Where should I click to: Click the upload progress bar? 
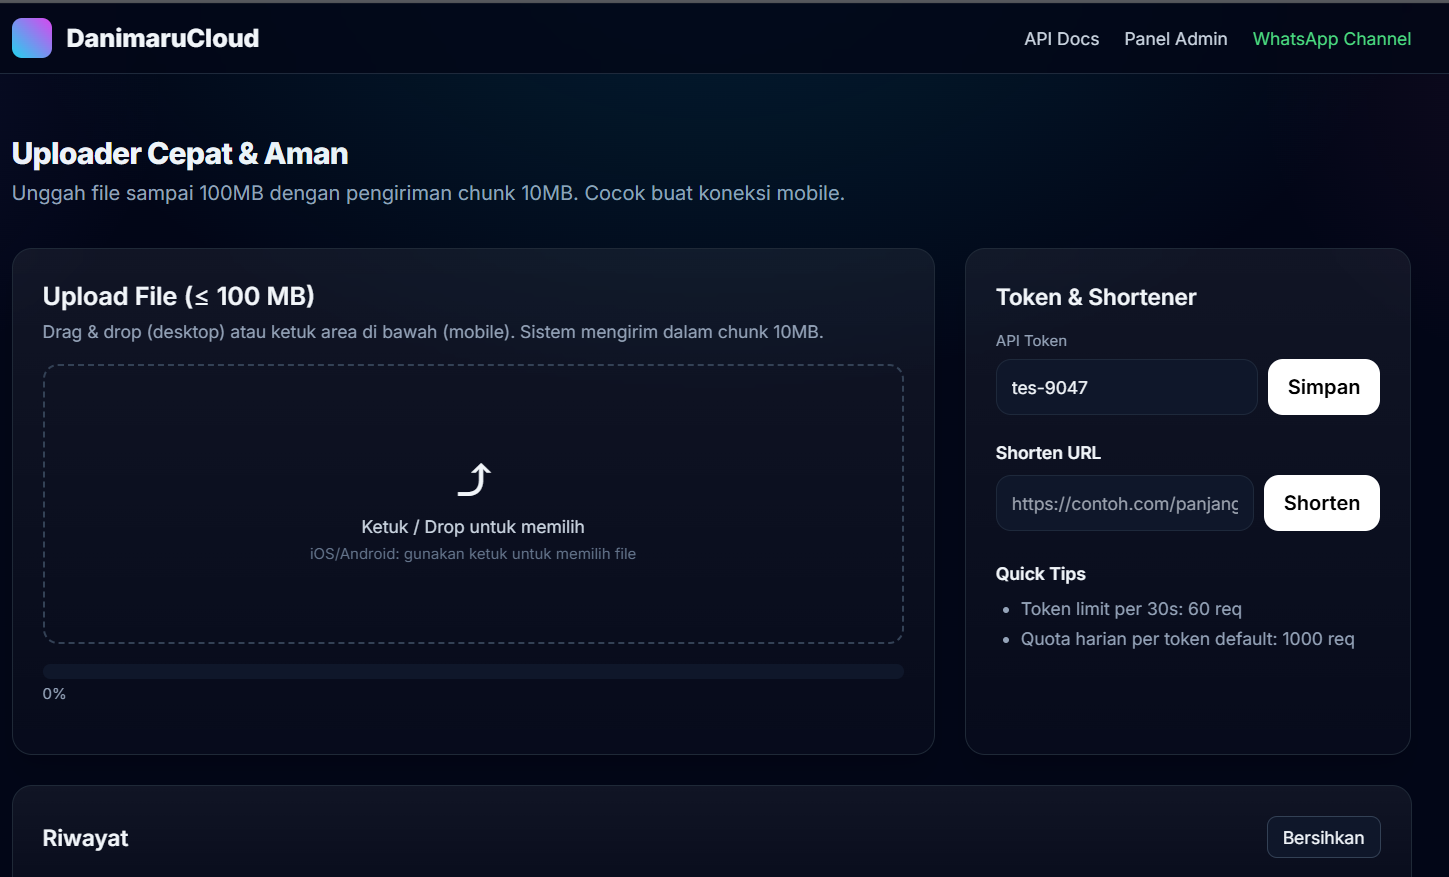[473, 672]
